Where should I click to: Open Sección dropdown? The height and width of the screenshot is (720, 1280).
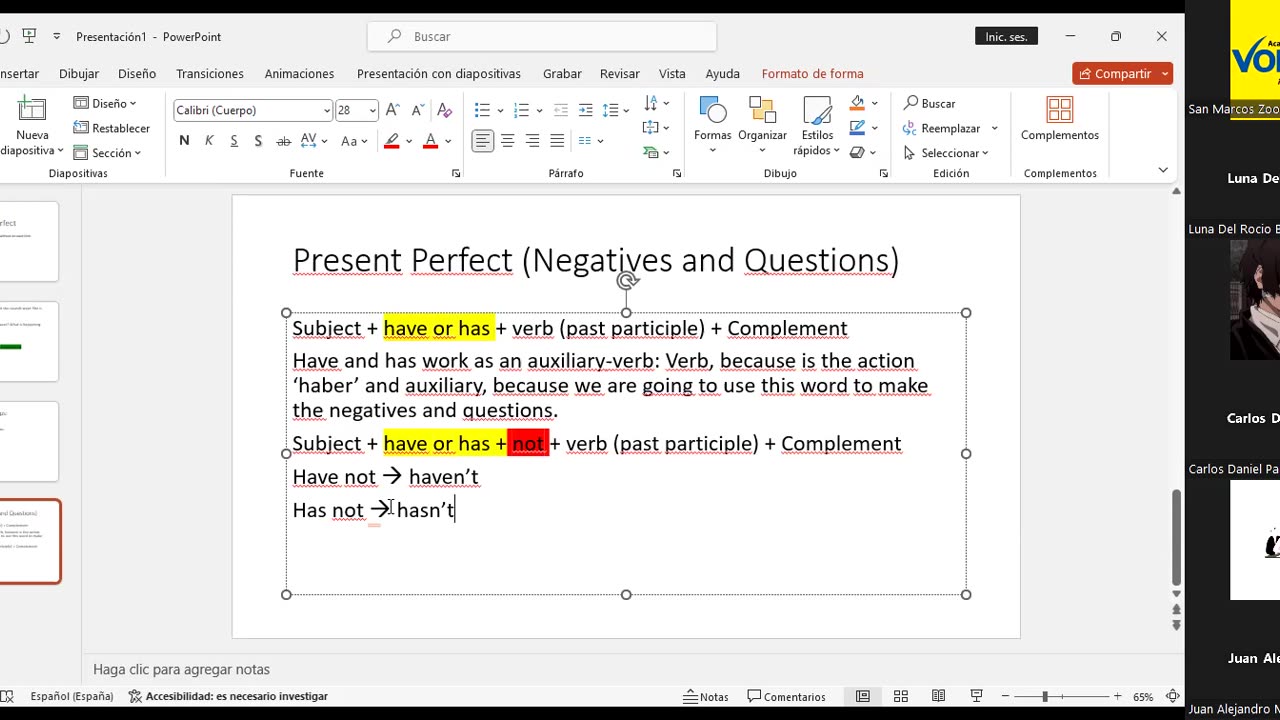point(107,153)
